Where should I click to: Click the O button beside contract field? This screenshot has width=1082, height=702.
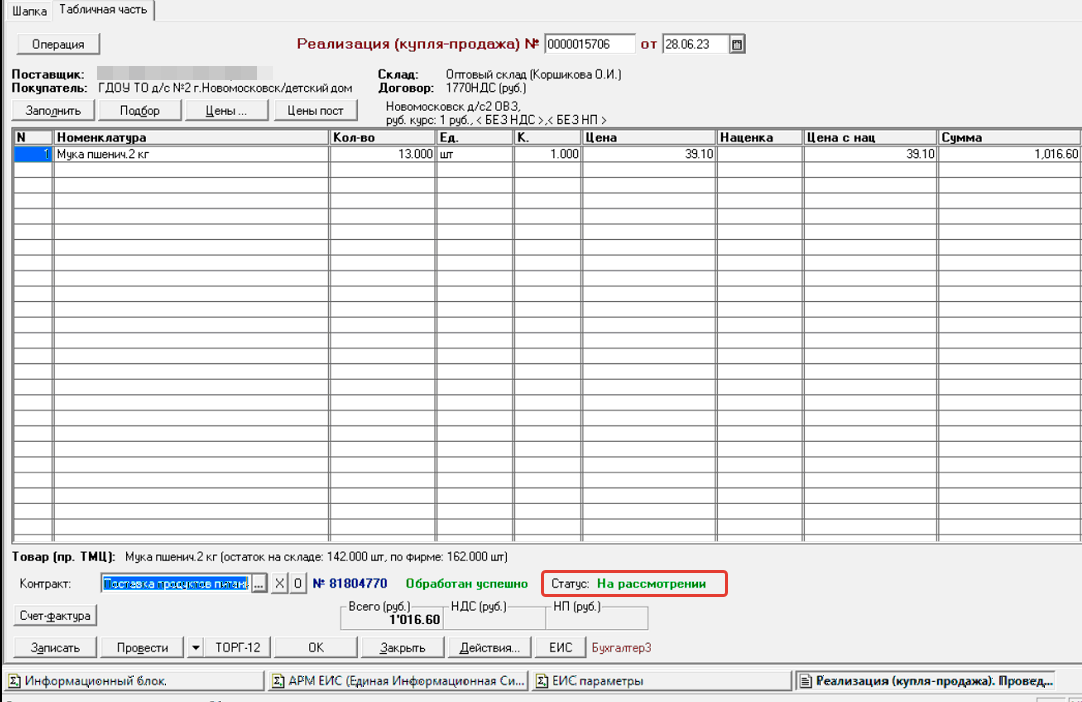[x=297, y=583]
